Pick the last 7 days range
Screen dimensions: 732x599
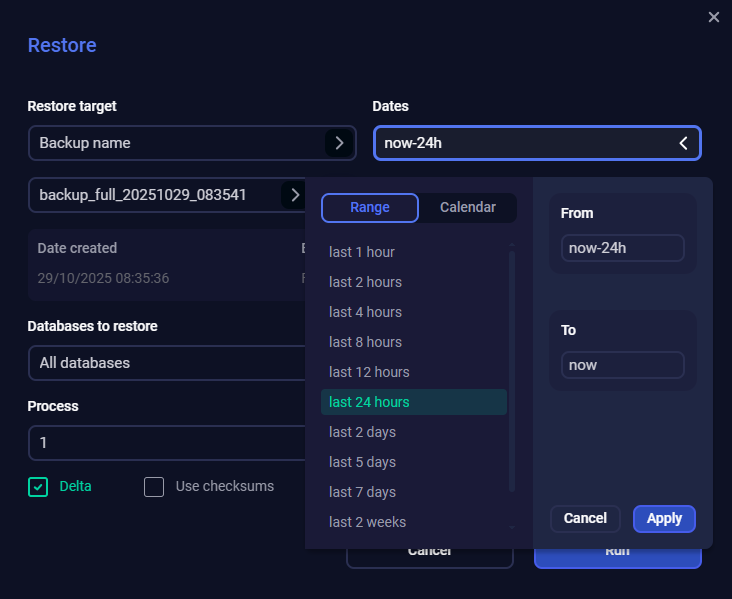tap(362, 492)
